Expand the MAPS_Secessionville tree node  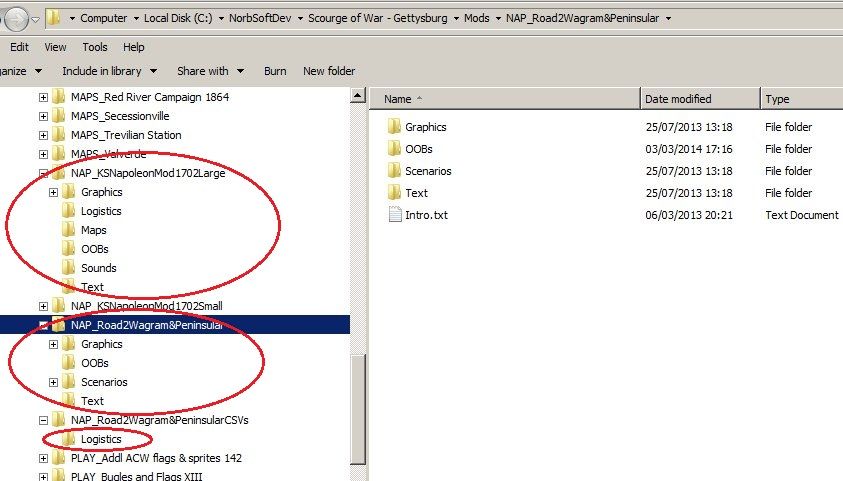(44, 117)
